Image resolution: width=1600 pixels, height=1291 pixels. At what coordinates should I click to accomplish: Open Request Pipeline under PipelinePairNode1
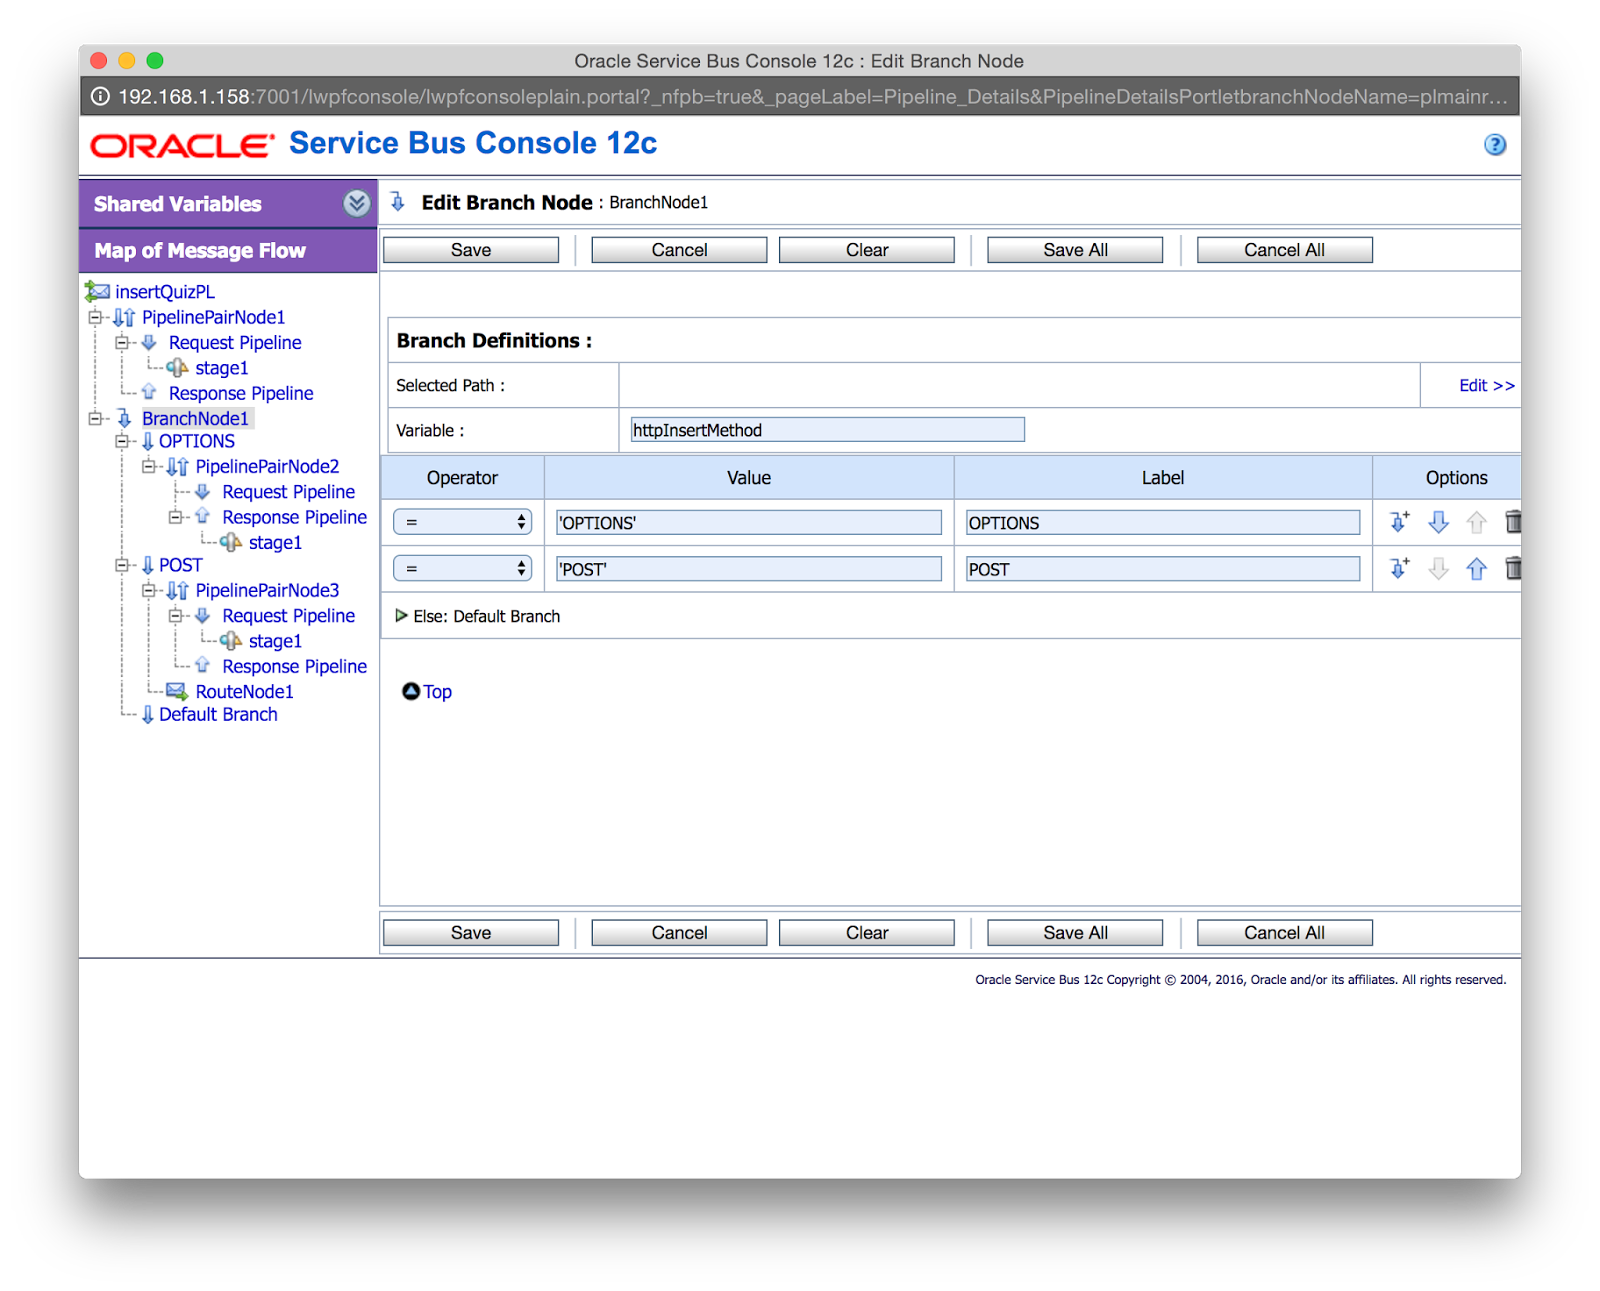click(235, 342)
